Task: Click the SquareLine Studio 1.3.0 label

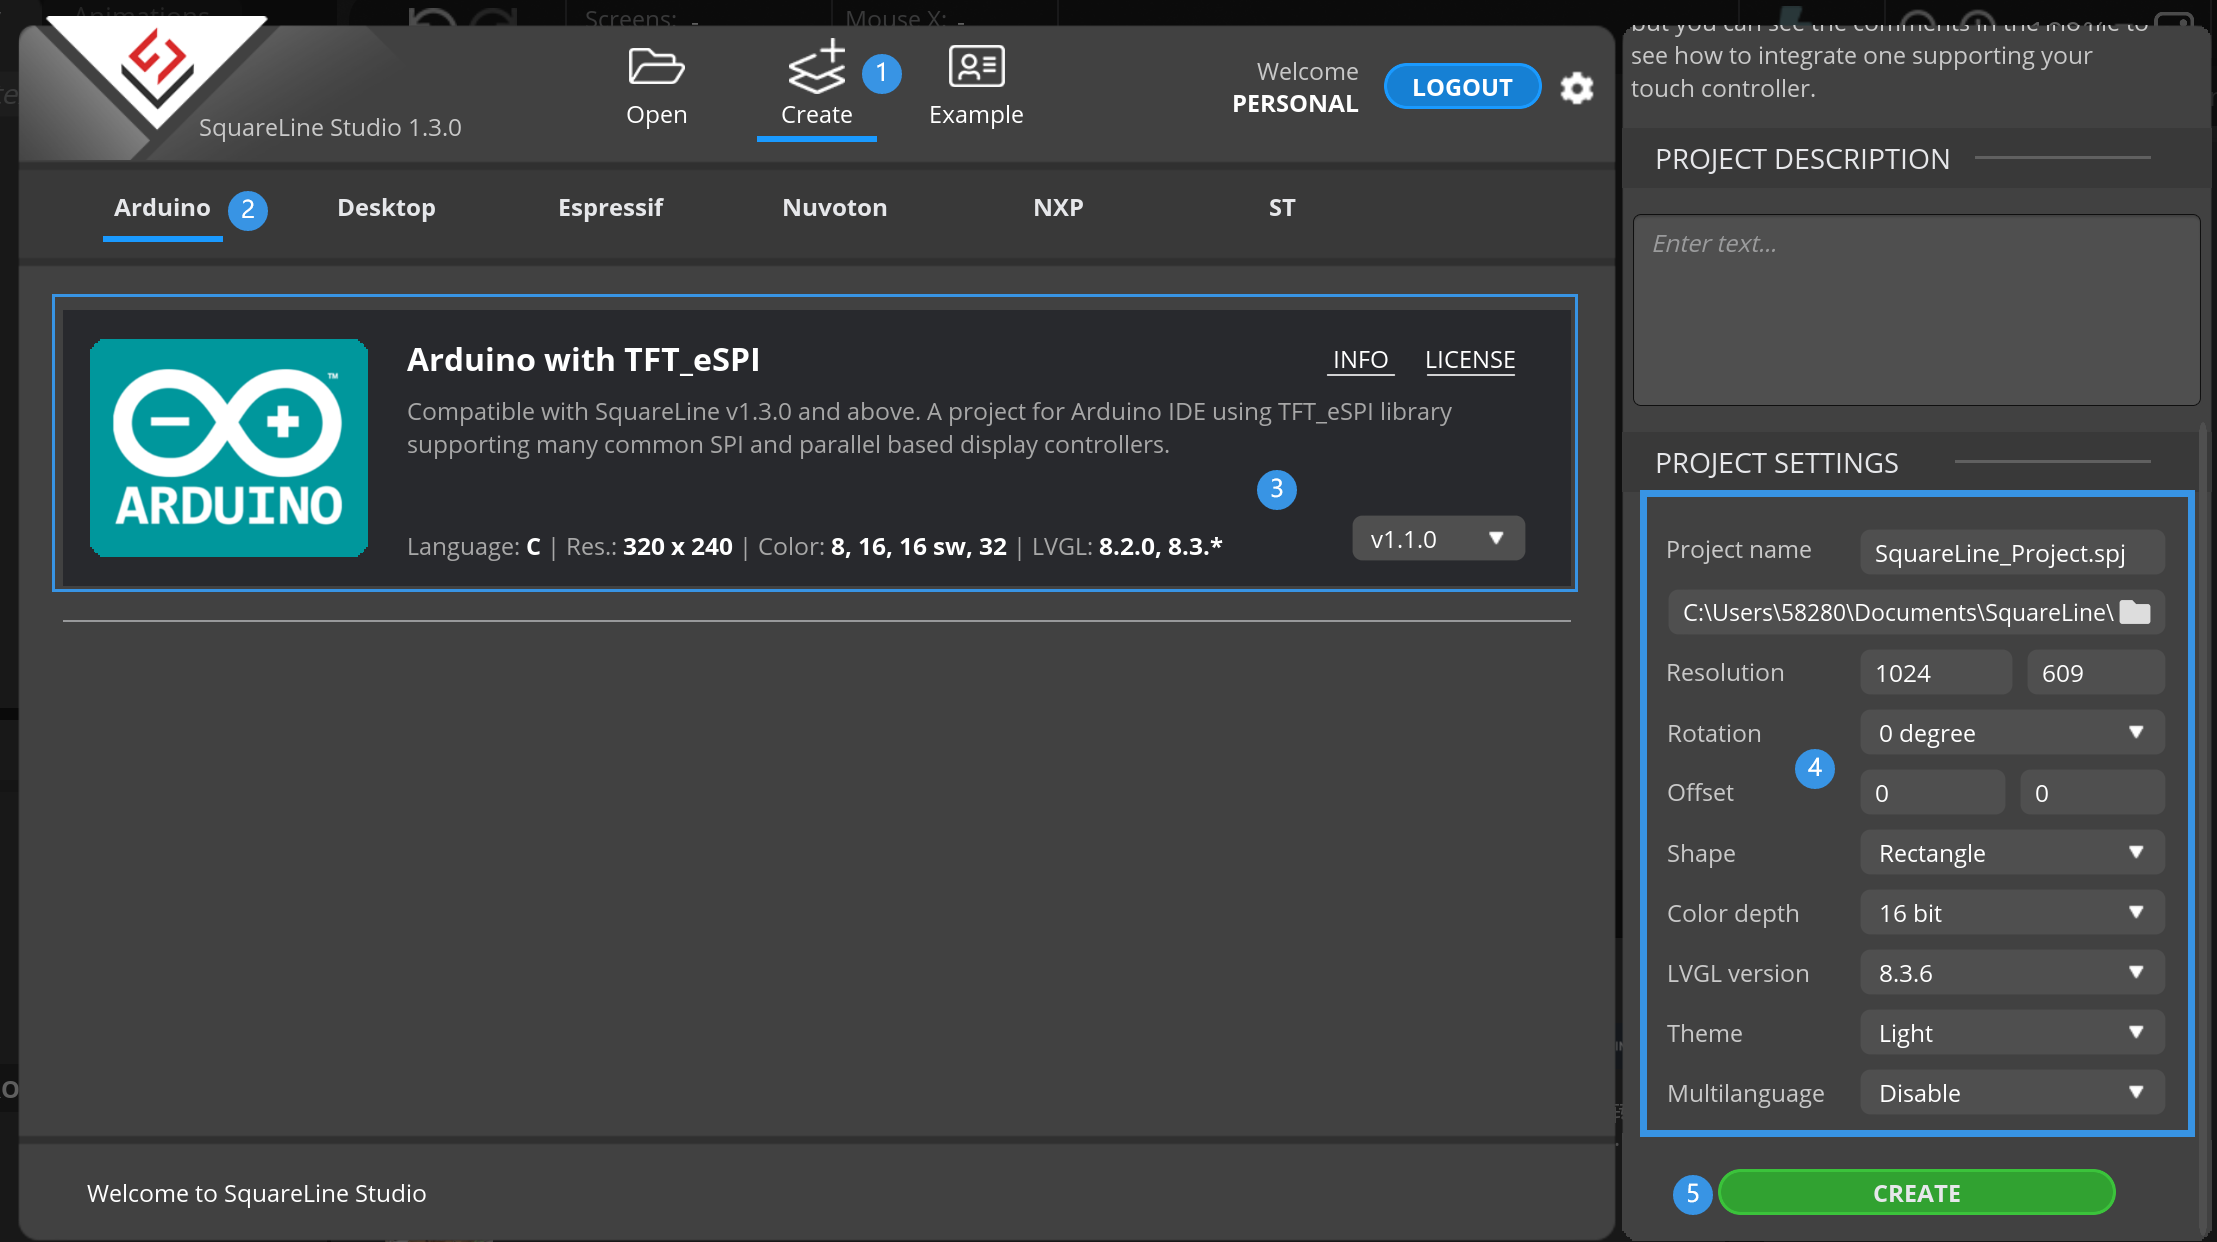Action: [x=330, y=128]
